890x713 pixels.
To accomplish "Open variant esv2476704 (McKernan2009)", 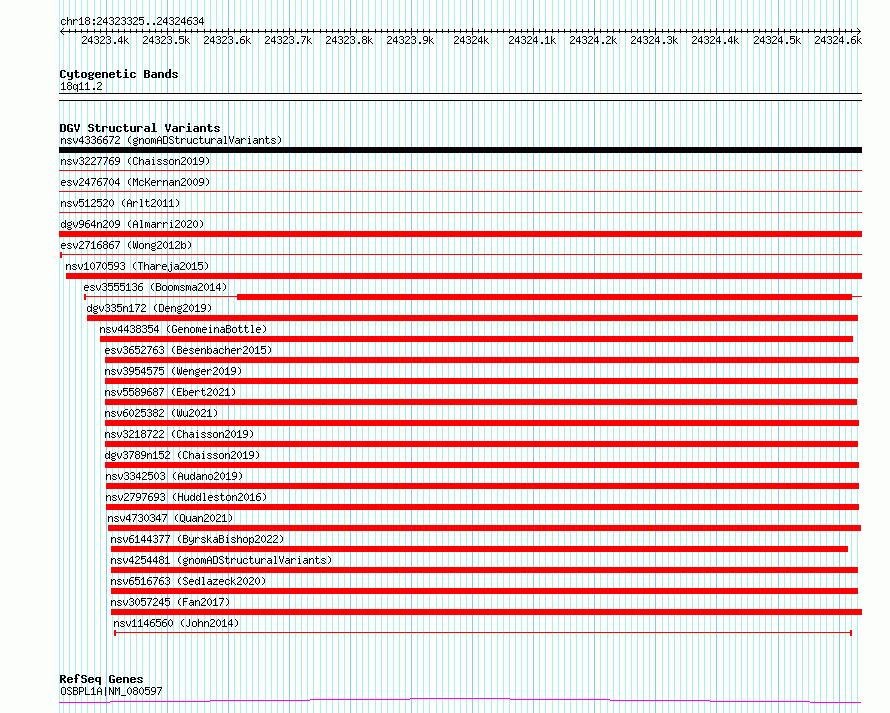I will pos(135,182).
